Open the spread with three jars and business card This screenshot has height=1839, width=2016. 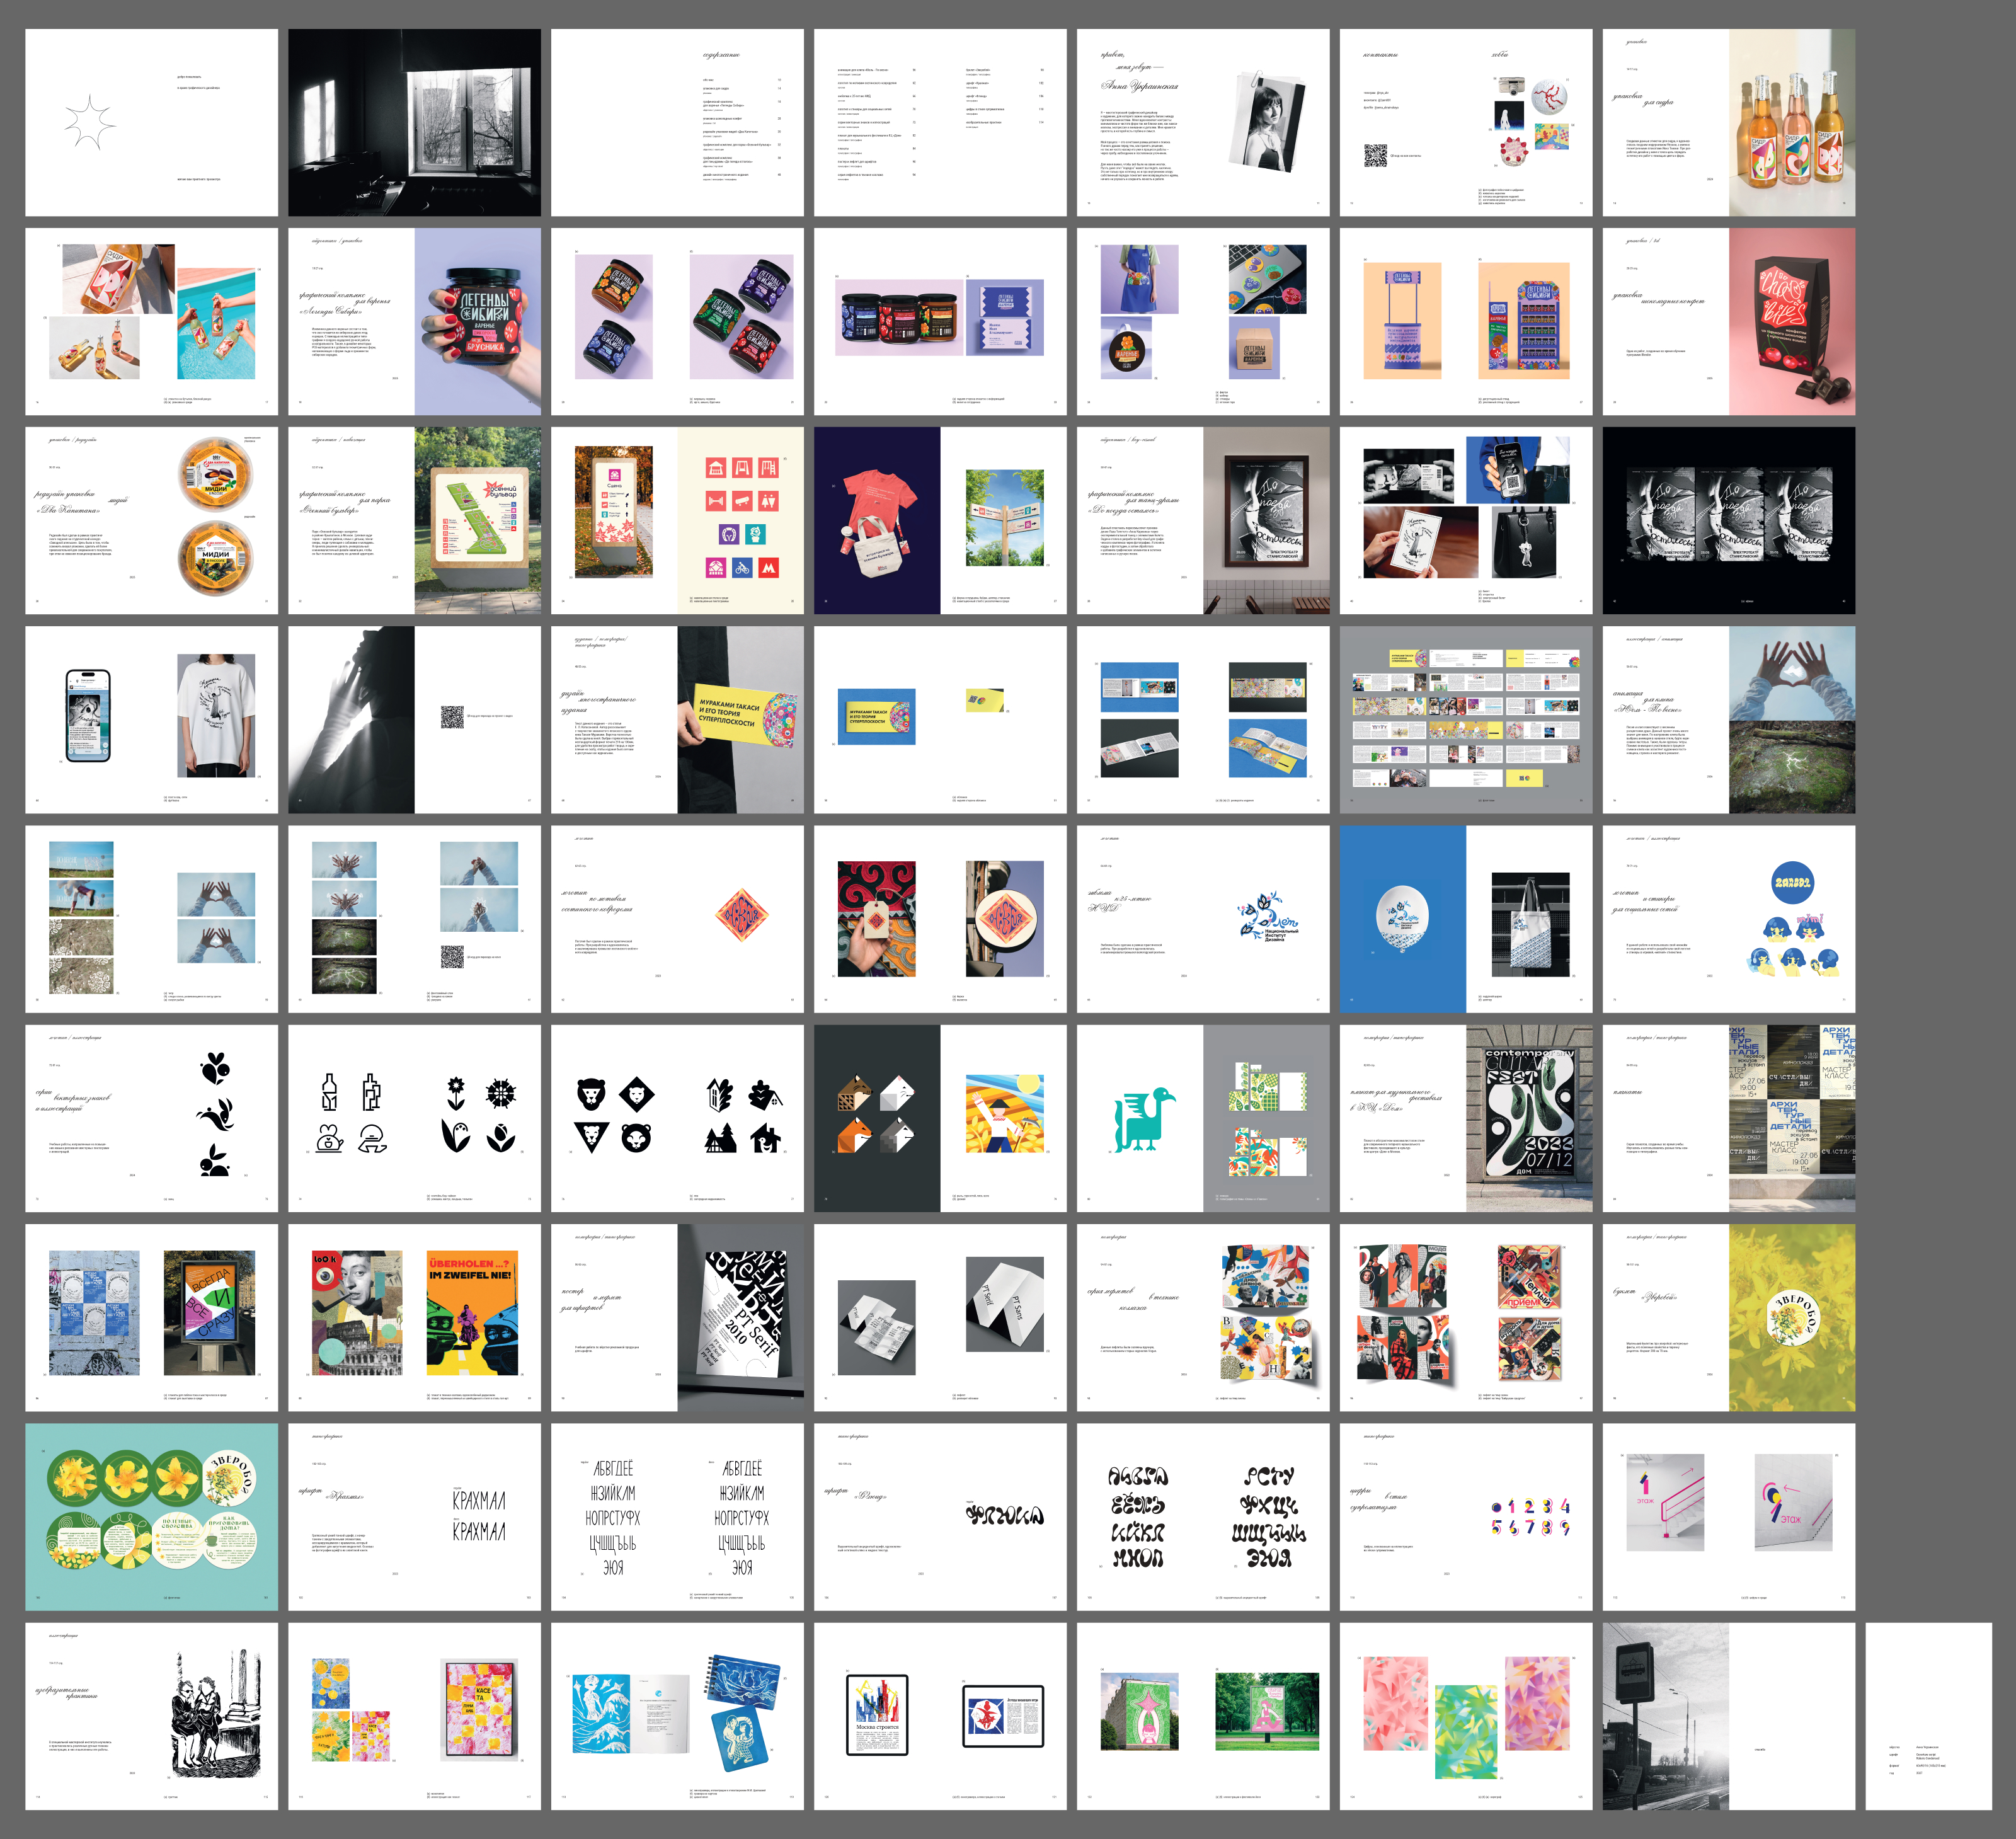pyautogui.click(x=940, y=321)
